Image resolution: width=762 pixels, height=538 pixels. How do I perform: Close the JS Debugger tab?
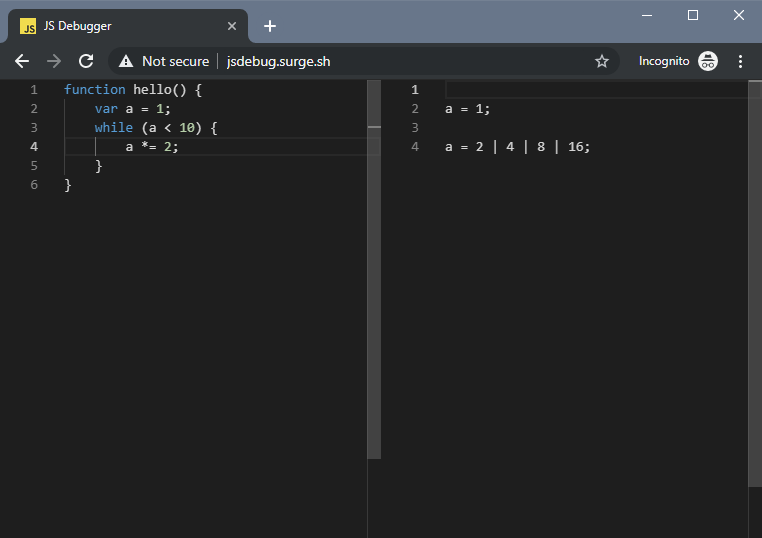pos(232,26)
